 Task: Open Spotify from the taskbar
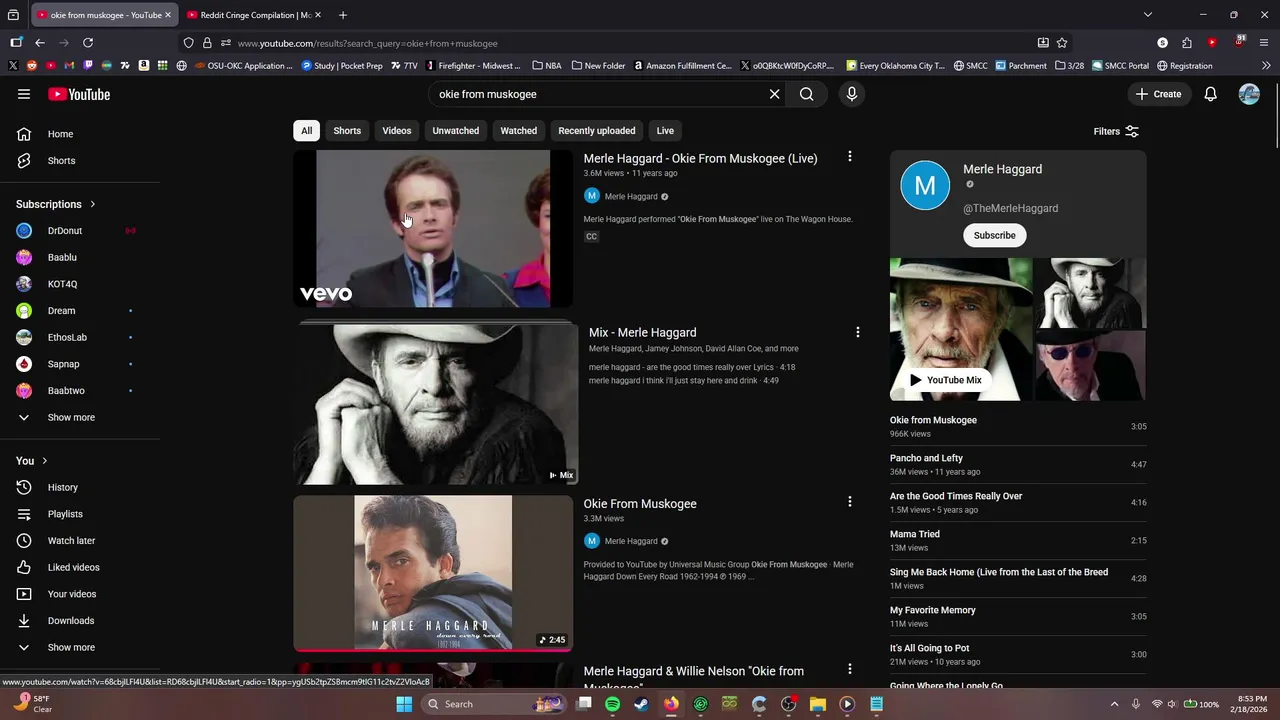(x=612, y=704)
